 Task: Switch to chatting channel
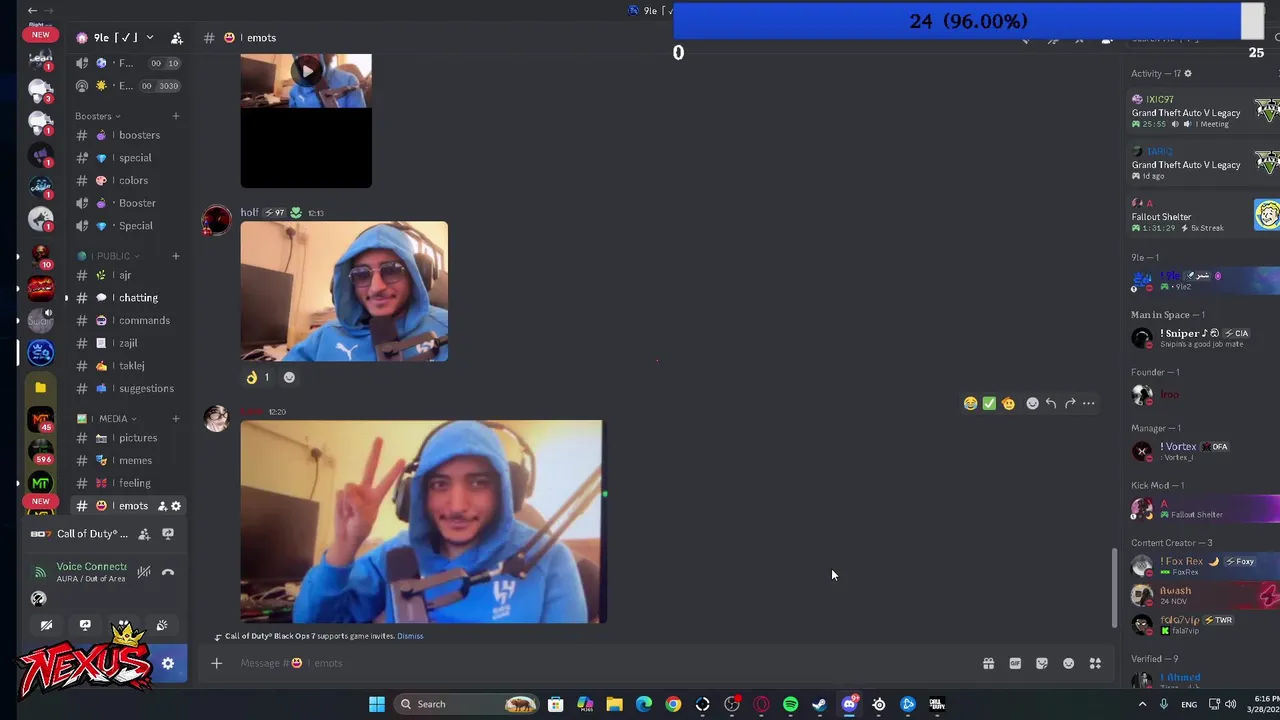tap(128, 298)
